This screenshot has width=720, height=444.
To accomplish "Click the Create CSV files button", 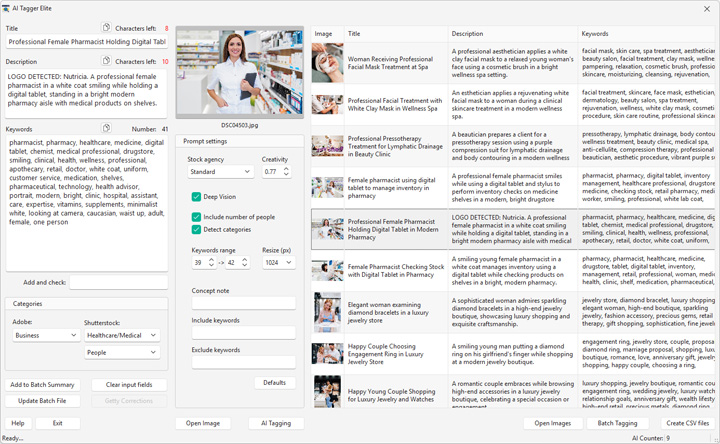I will (x=687, y=423).
